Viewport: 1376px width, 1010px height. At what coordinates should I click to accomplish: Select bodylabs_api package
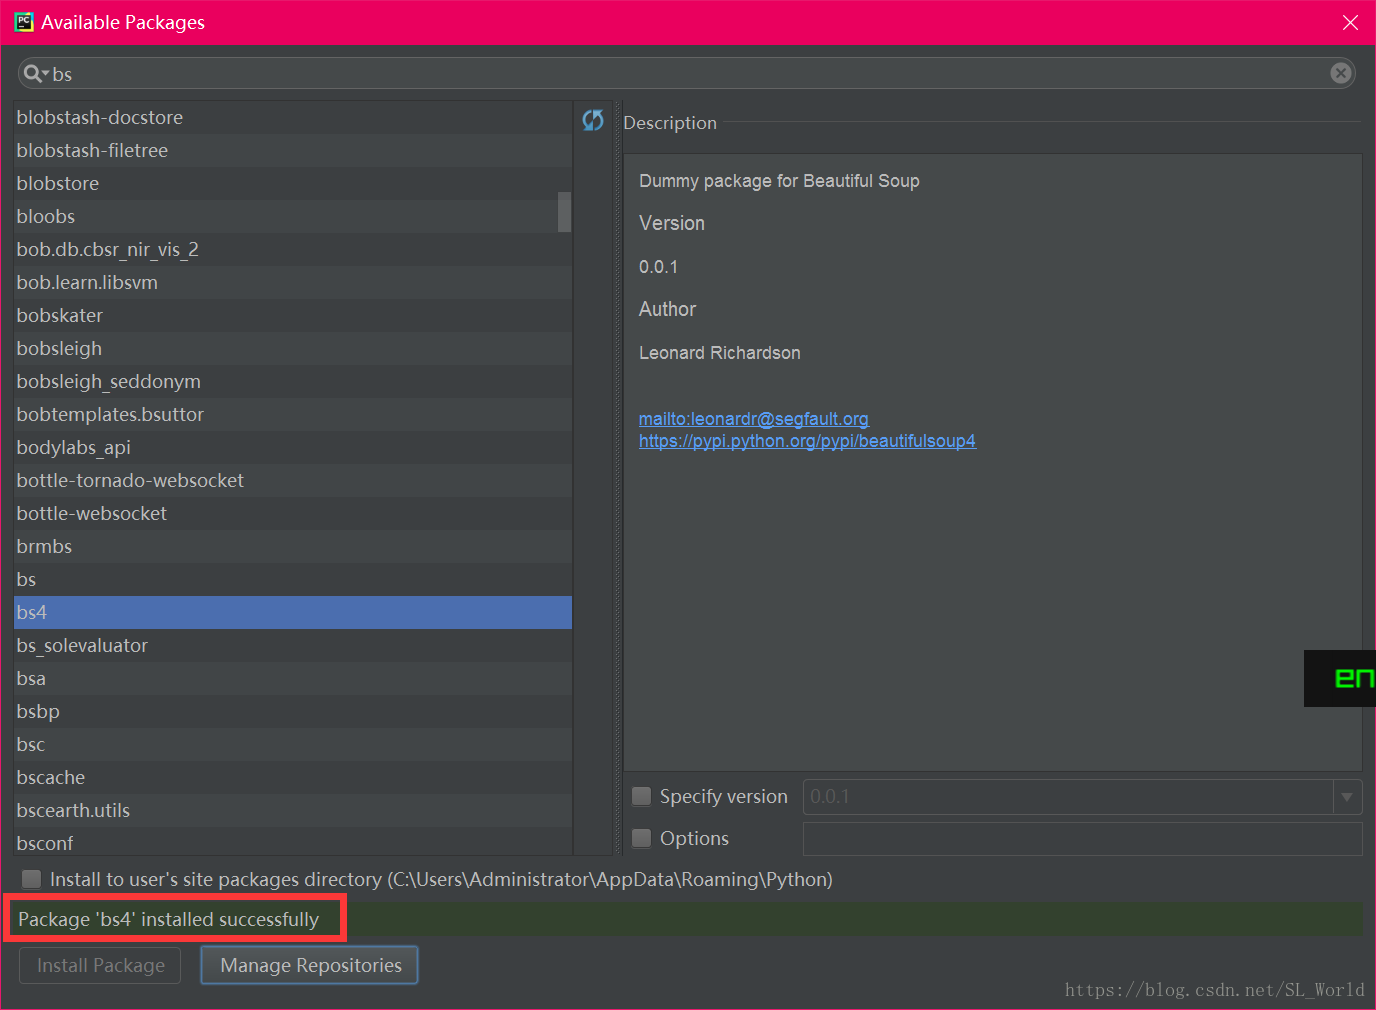293,447
